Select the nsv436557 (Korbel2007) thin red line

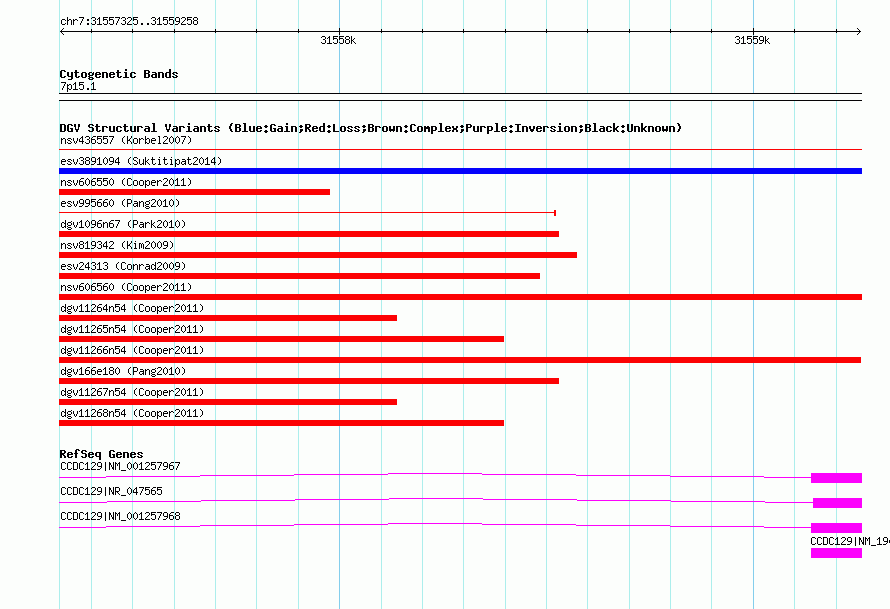[460, 150]
